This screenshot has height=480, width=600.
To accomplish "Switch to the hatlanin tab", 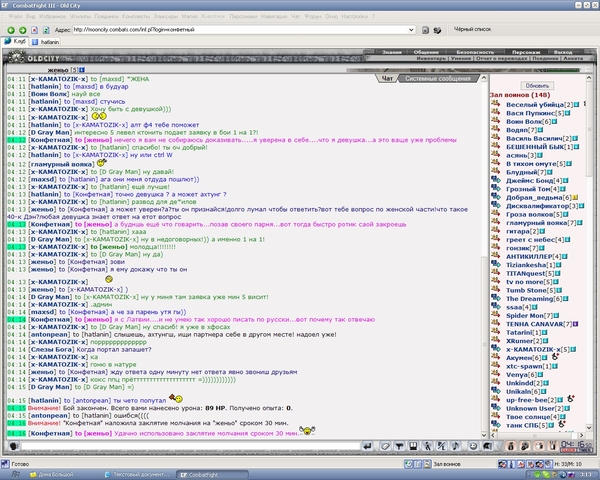I will (45, 42).
